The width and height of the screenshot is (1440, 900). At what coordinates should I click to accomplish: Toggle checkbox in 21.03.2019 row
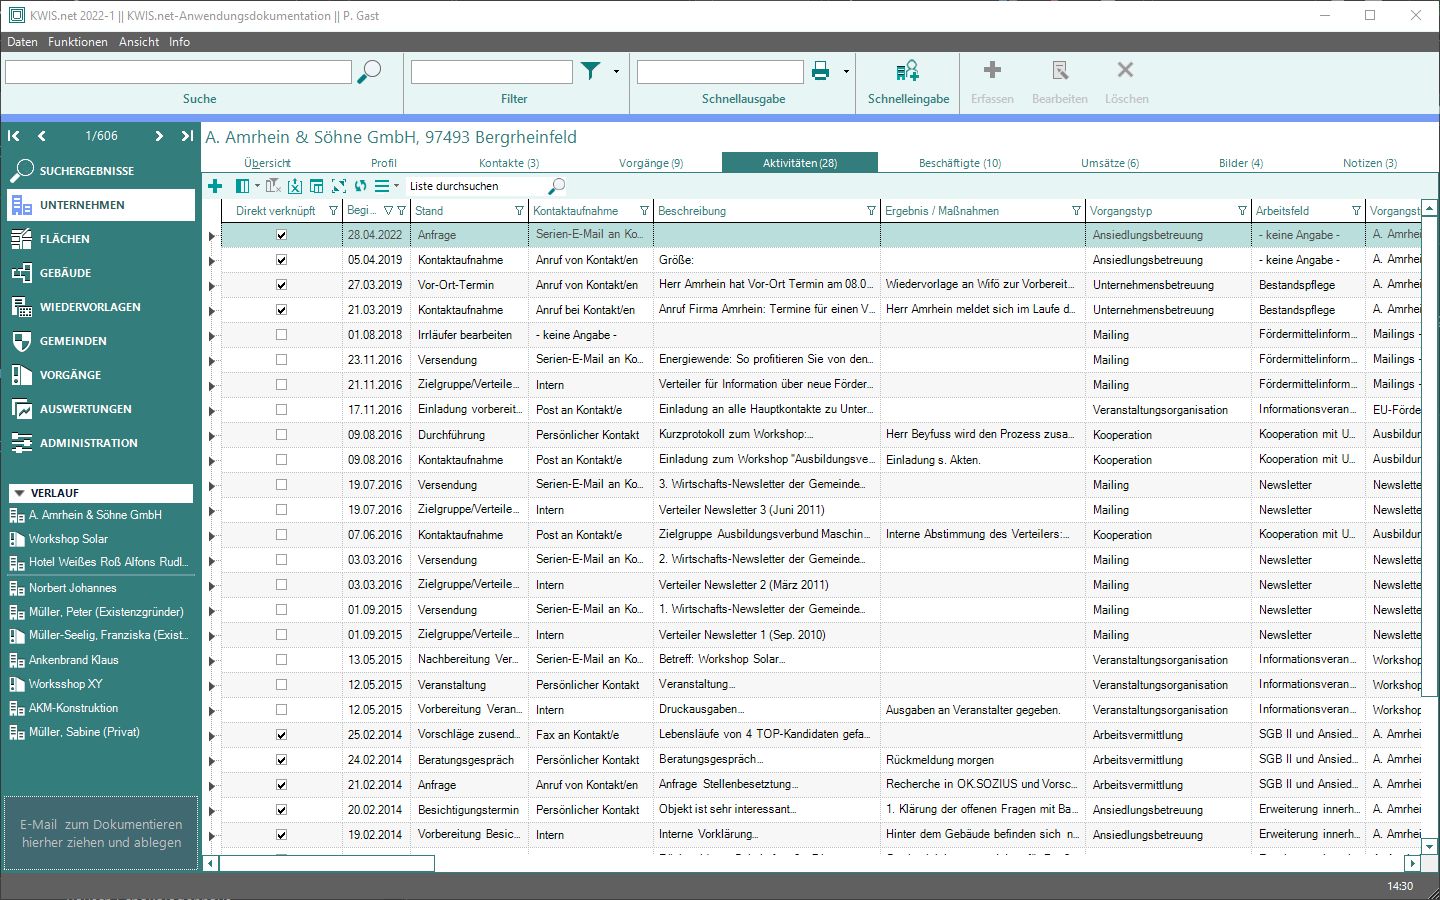[281, 310]
